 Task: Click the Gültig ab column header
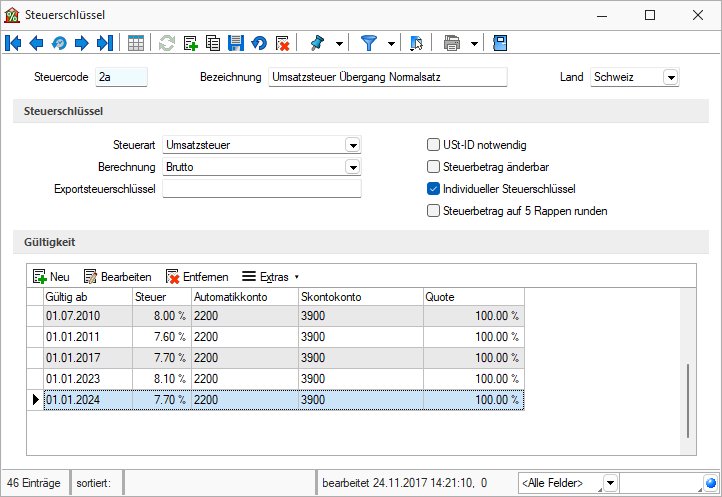pyautogui.click(x=85, y=297)
